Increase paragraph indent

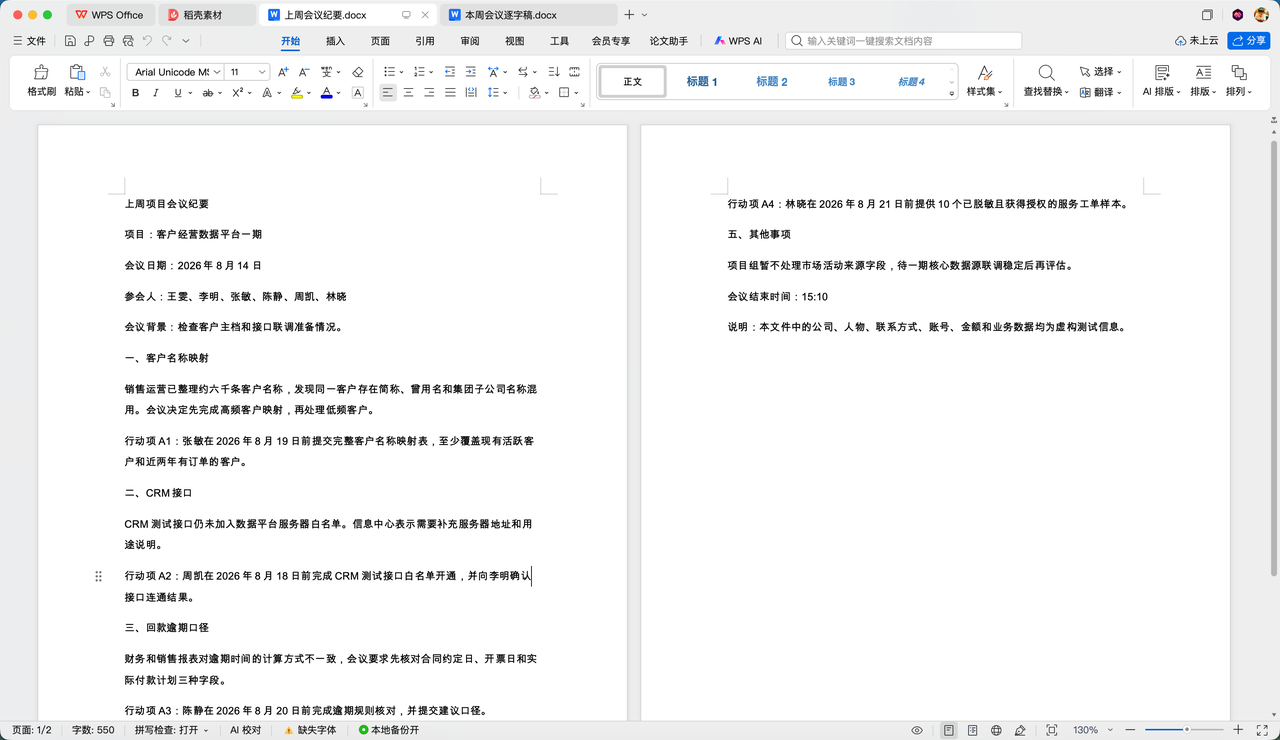point(470,72)
